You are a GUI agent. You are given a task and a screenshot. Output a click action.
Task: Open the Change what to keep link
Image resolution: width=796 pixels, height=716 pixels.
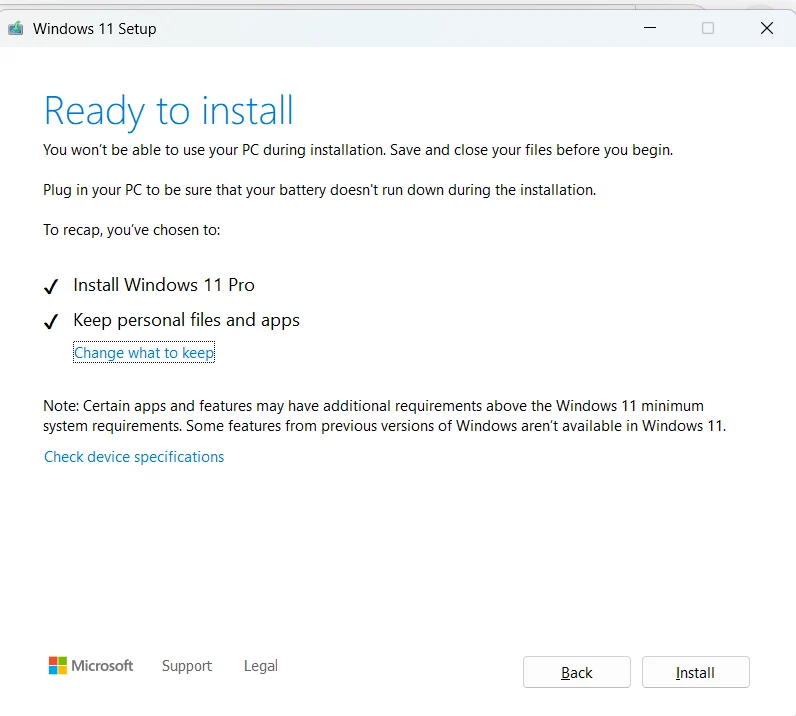[144, 352]
